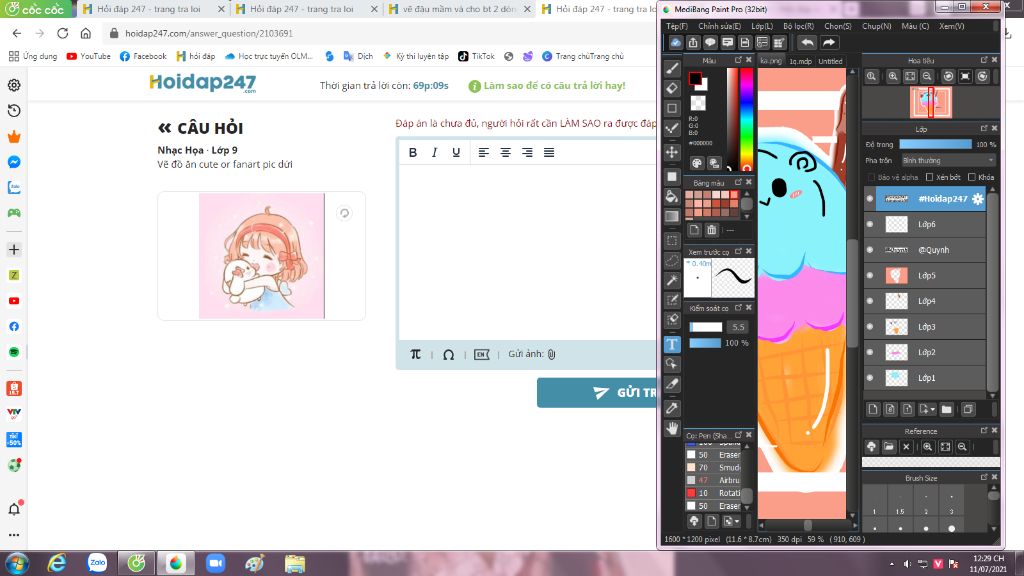Screen dimensions: 1024x576
Task: Toggle the Bảo vệ alpha checkbox
Action: 871,177
